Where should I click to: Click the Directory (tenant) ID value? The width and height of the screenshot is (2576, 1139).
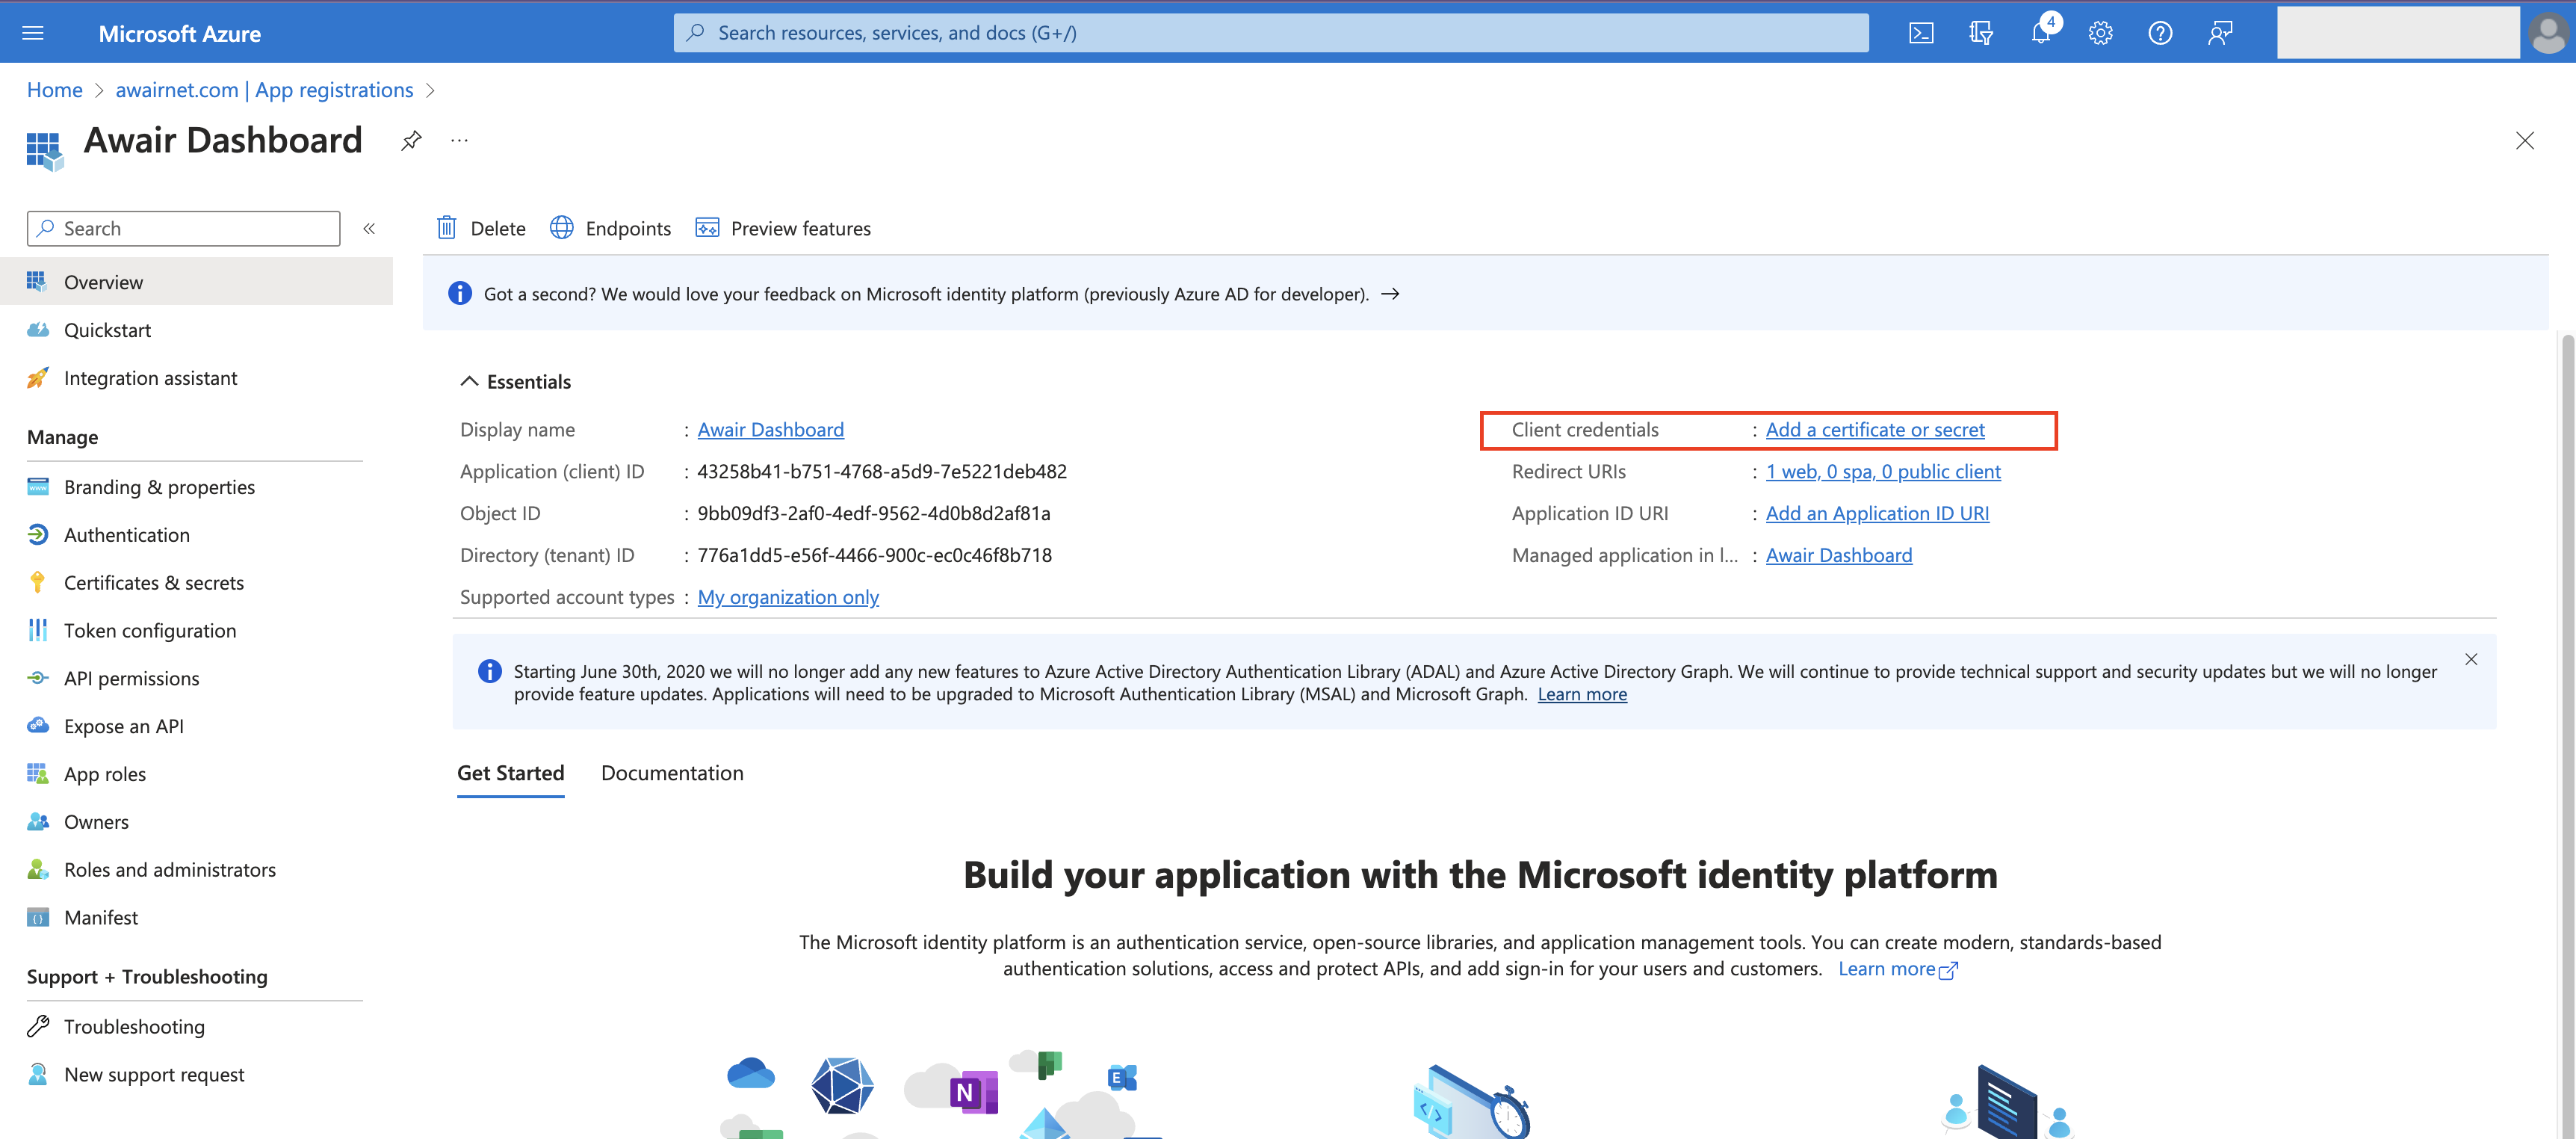click(x=874, y=556)
